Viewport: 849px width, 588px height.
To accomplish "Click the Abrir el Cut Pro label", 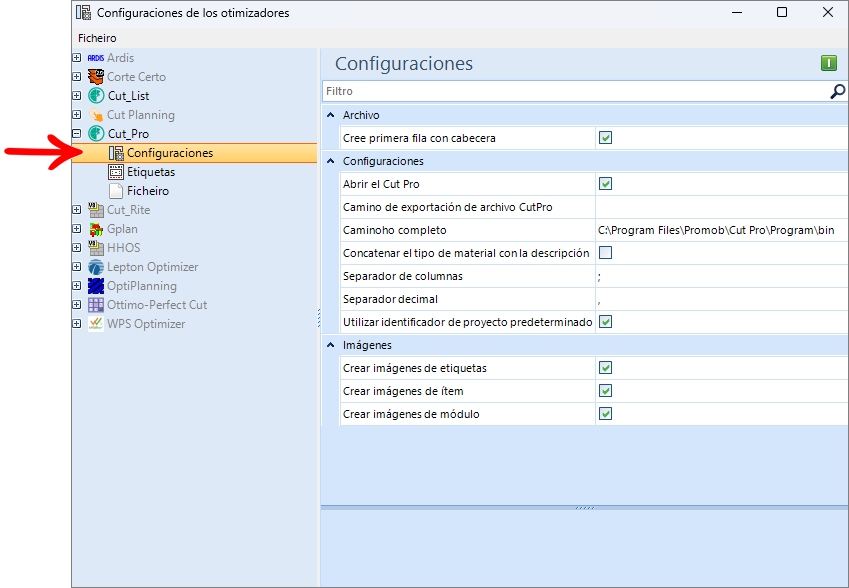I will tap(381, 184).
